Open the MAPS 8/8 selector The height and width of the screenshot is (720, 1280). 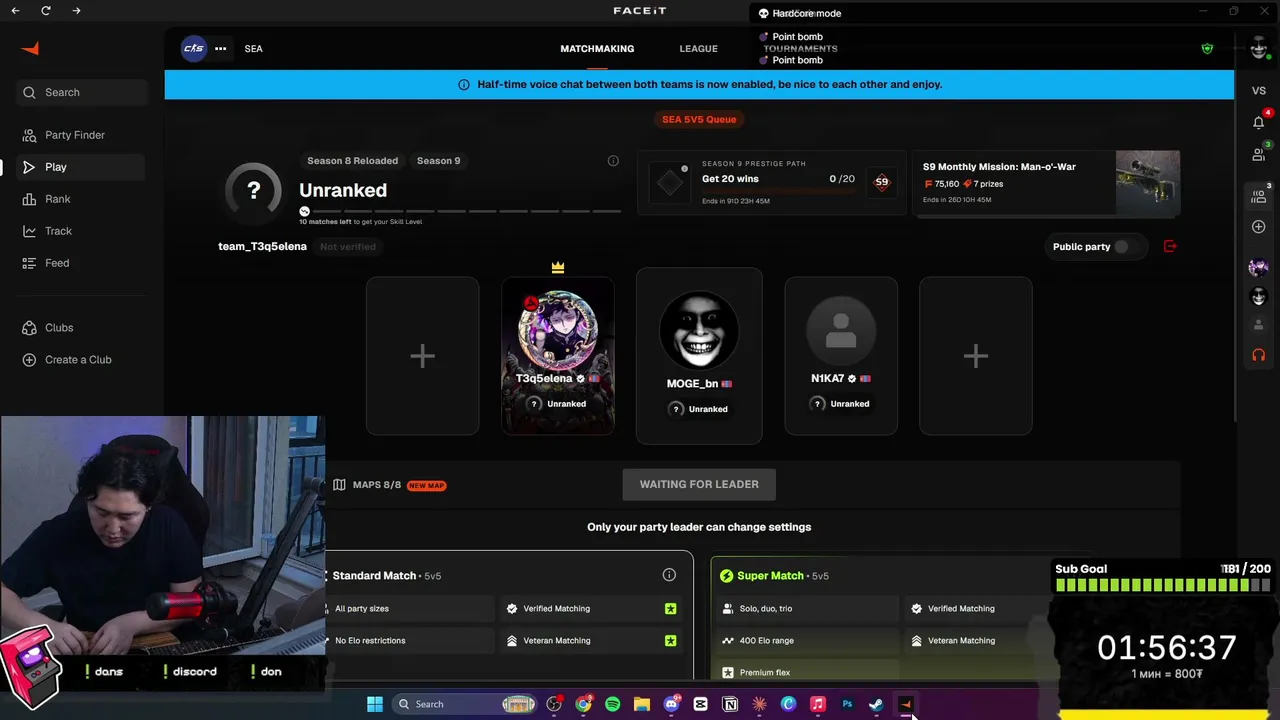pyautogui.click(x=389, y=485)
